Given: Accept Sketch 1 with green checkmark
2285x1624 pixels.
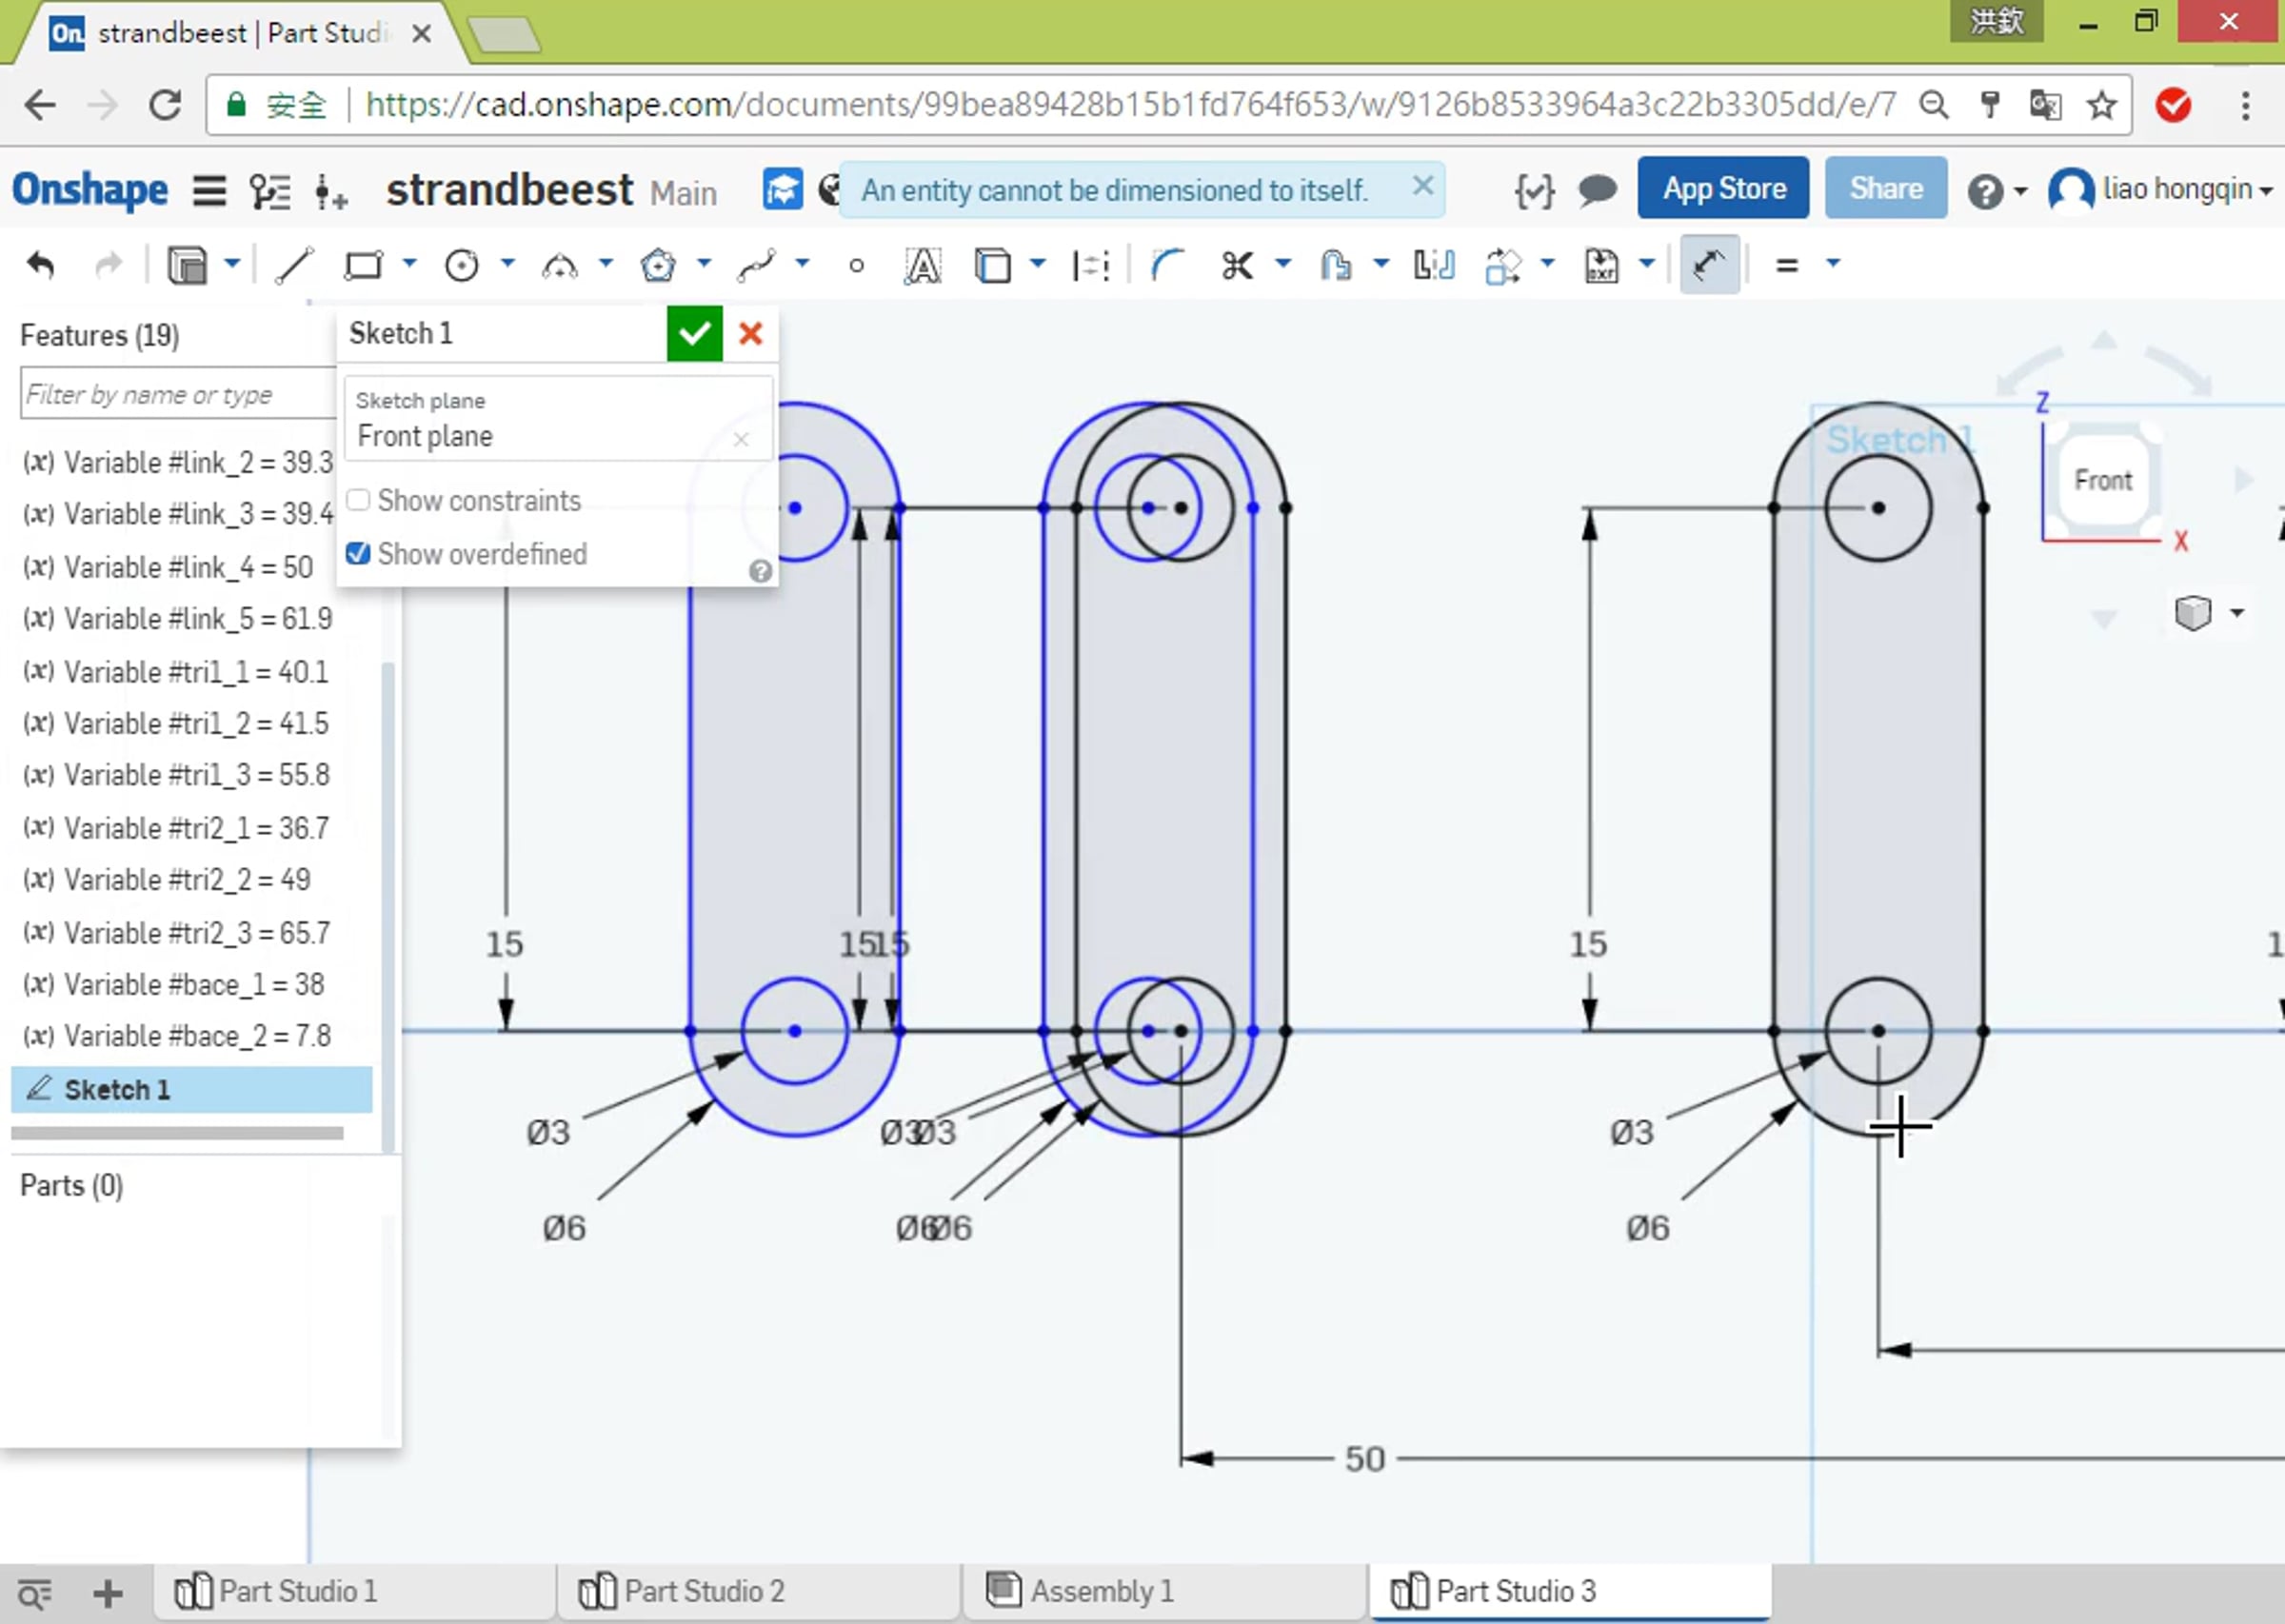Looking at the screenshot, I should point(694,334).
